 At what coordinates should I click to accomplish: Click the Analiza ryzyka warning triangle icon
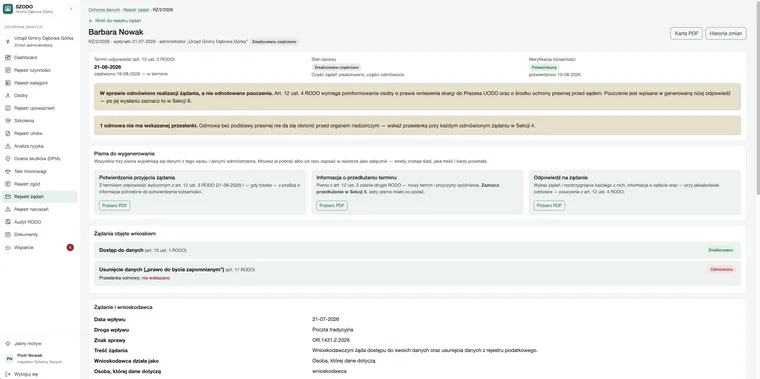tap(8, 146)
